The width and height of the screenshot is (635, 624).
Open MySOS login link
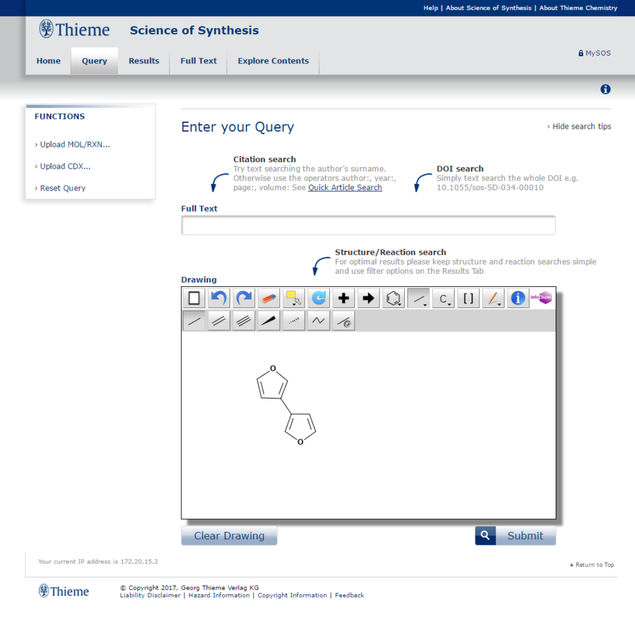(x=595, y=53)
